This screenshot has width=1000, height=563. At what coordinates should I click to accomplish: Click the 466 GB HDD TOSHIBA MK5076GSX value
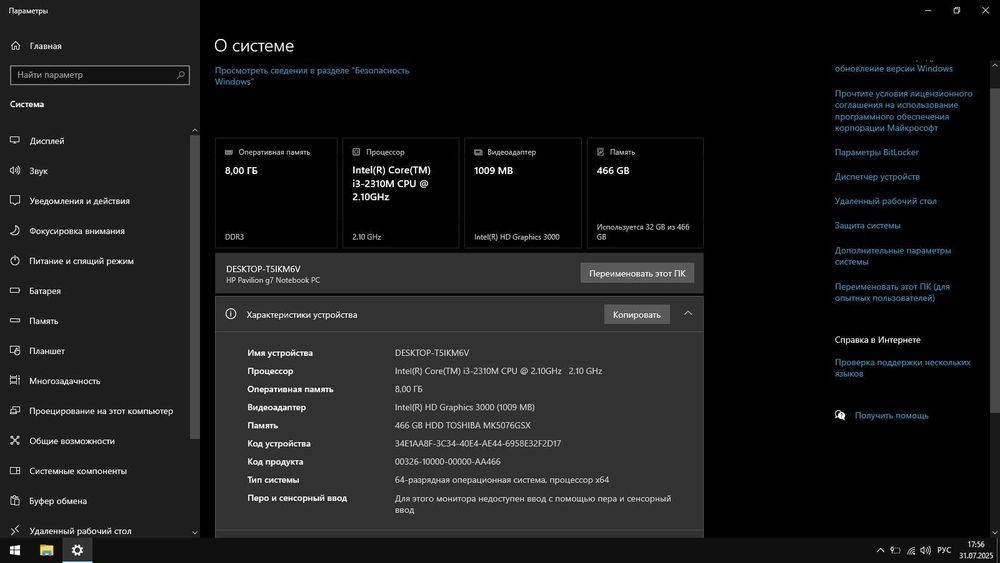coord(462,425)
